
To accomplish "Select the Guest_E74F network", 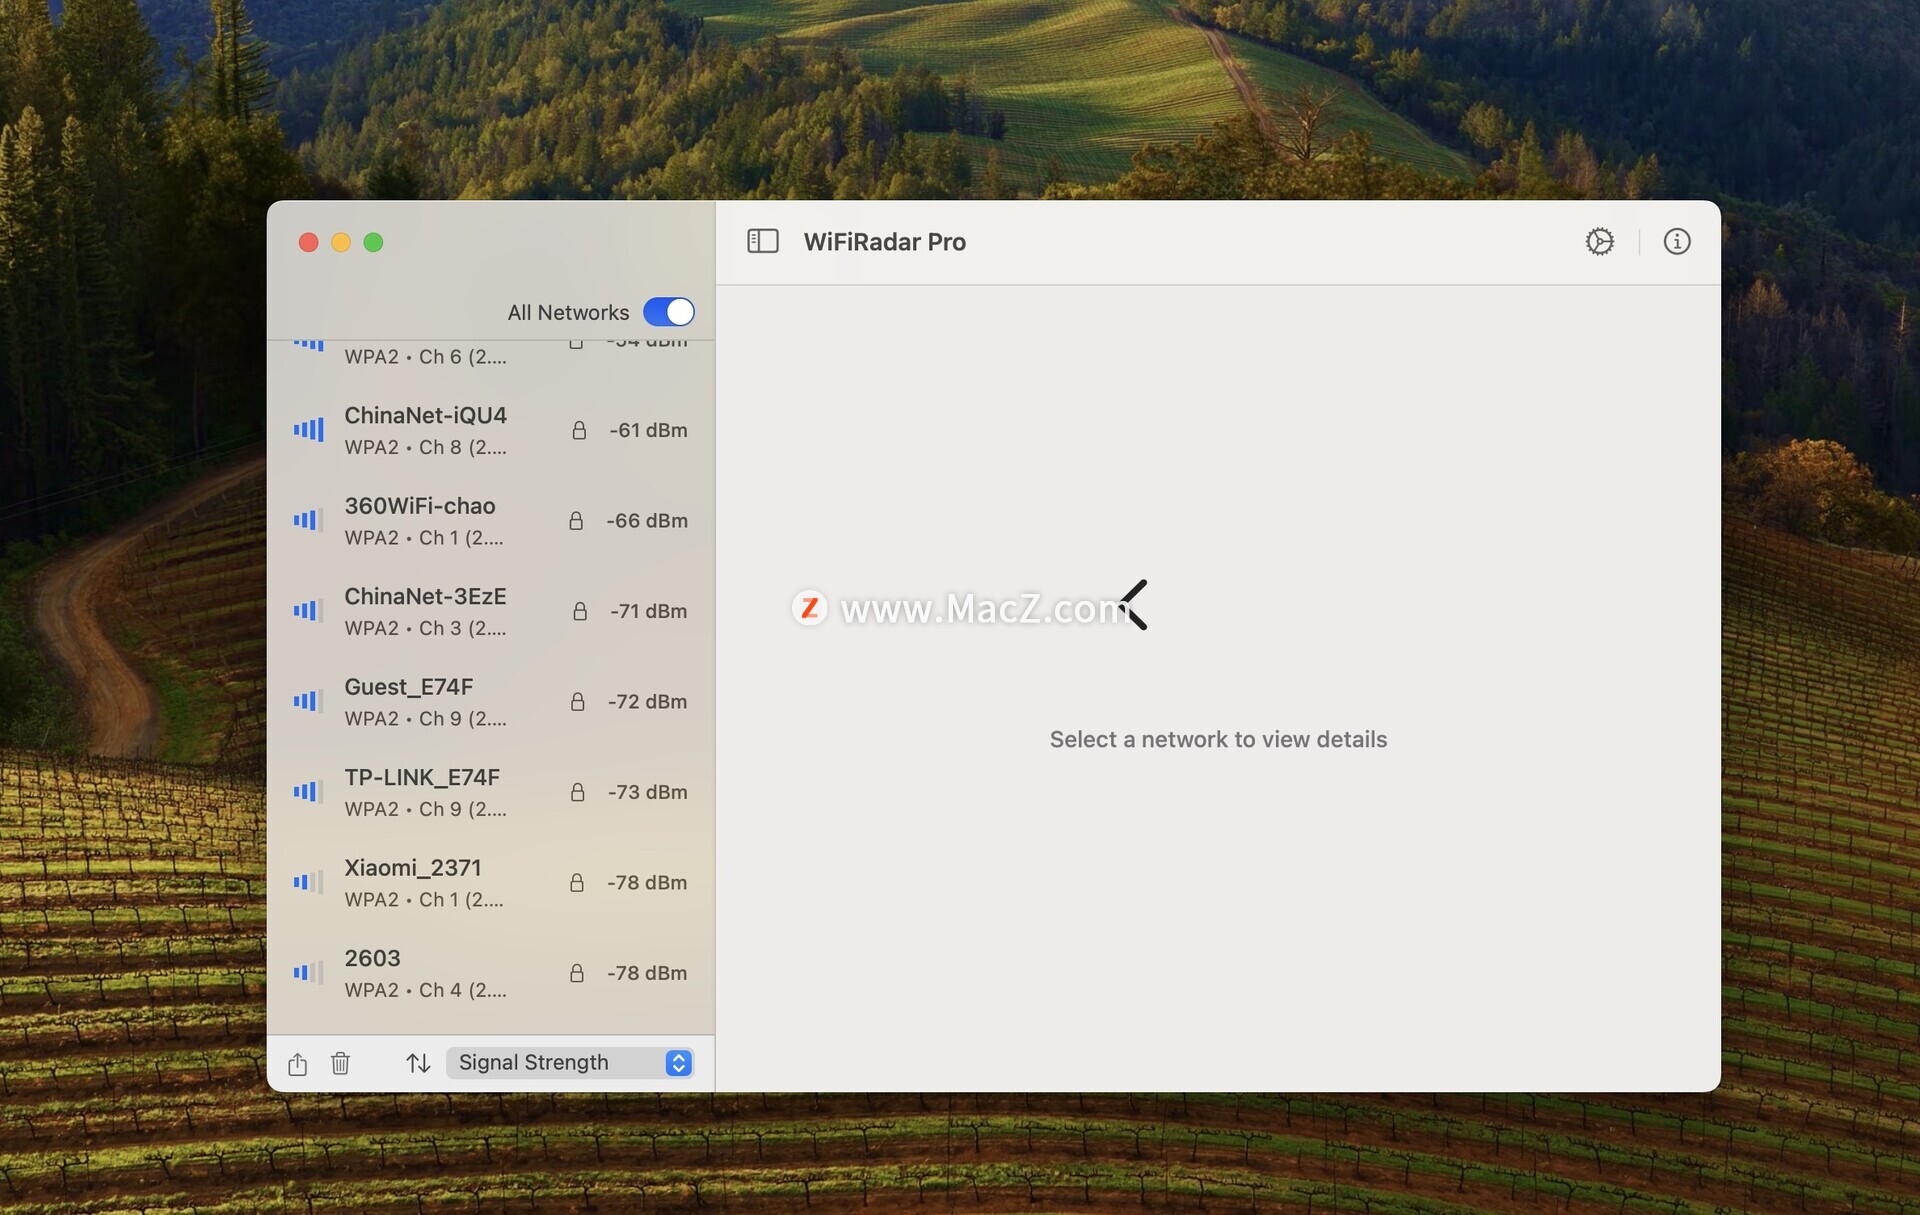I will click(490, 701).
